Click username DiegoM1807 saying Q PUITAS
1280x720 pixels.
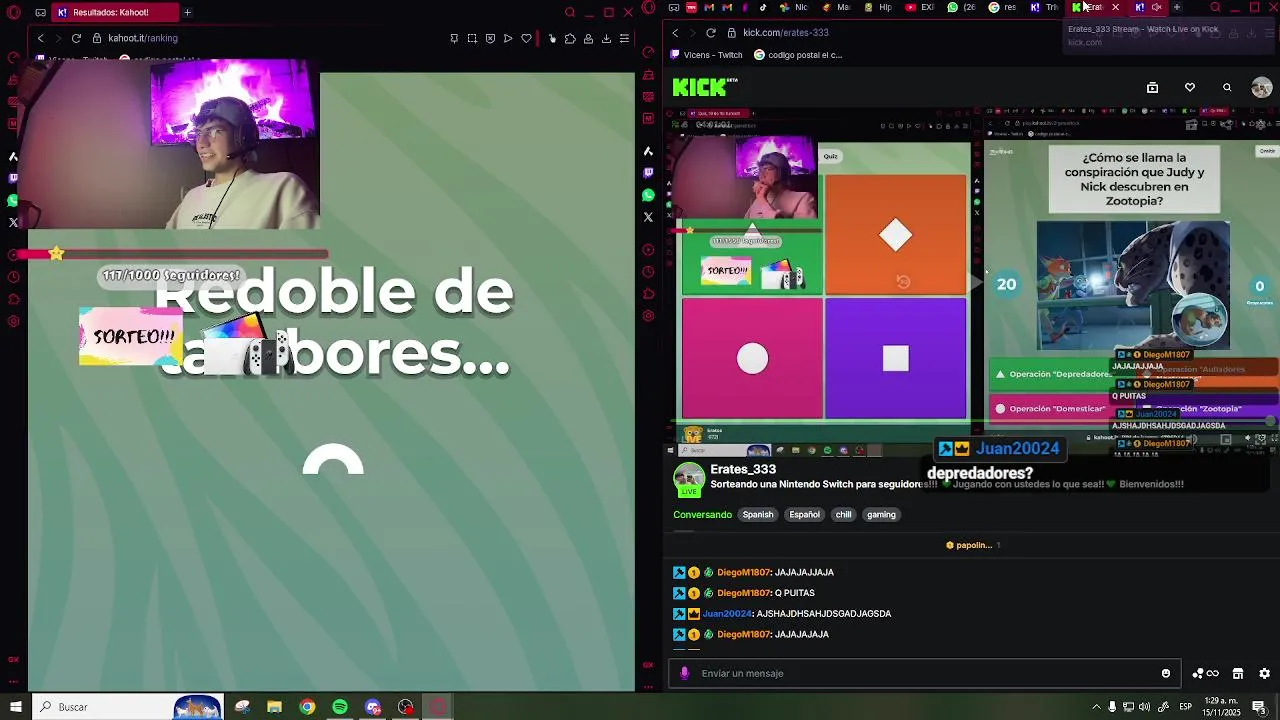coord(743,593)
